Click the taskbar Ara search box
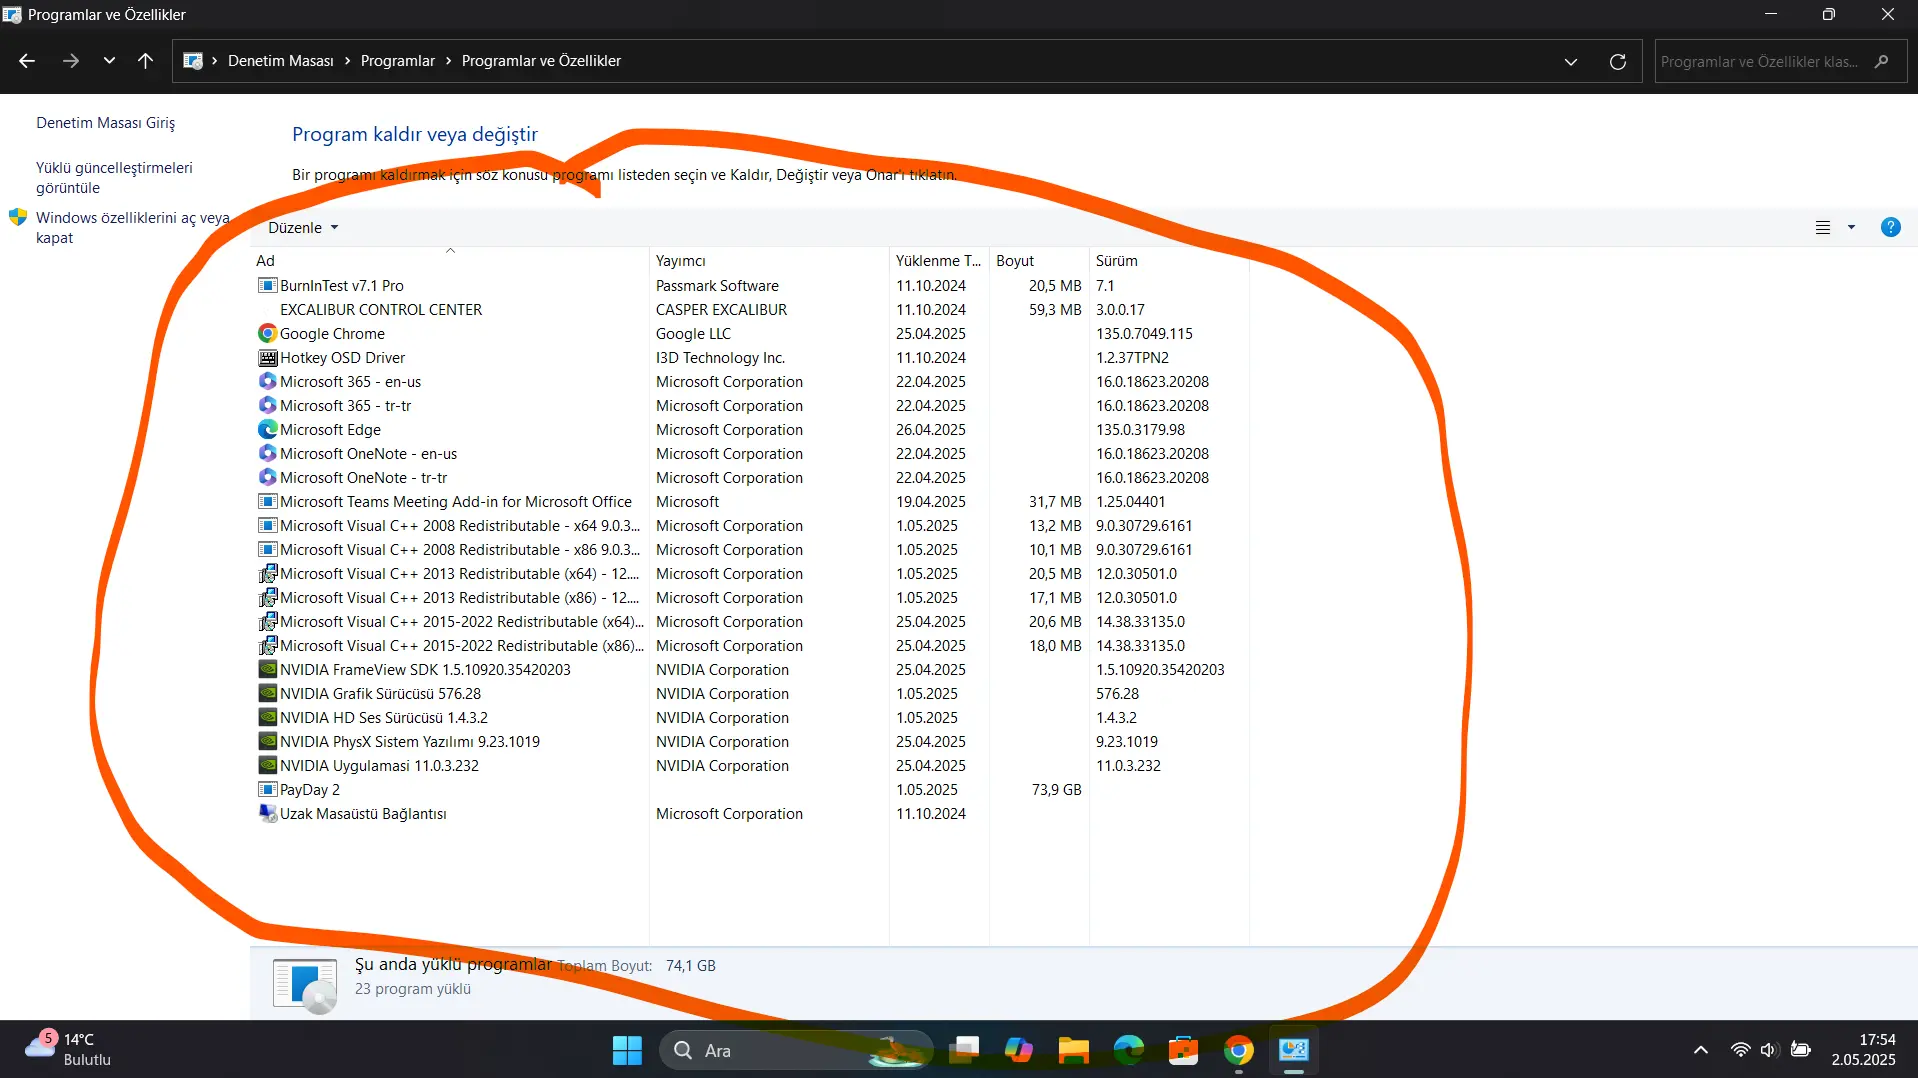This screenshot has height=1078, width=1918. pyautogui.click(x=796, y=1050)
